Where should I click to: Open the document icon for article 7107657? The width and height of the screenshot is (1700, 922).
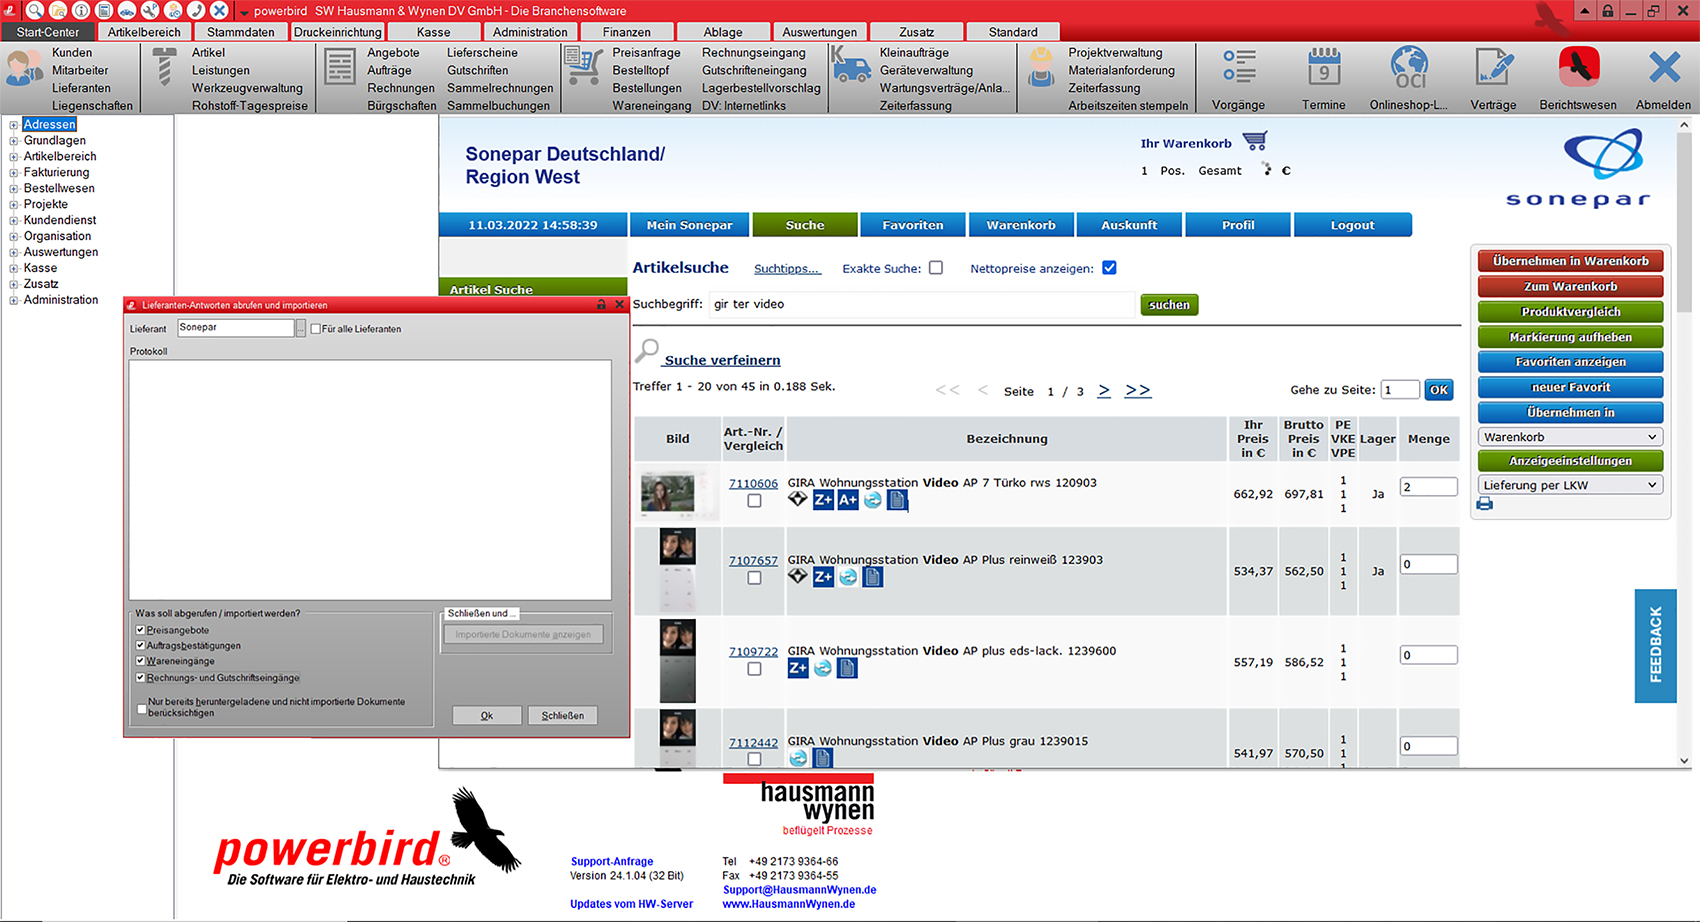pyautogui.click(x=873, y=577)
